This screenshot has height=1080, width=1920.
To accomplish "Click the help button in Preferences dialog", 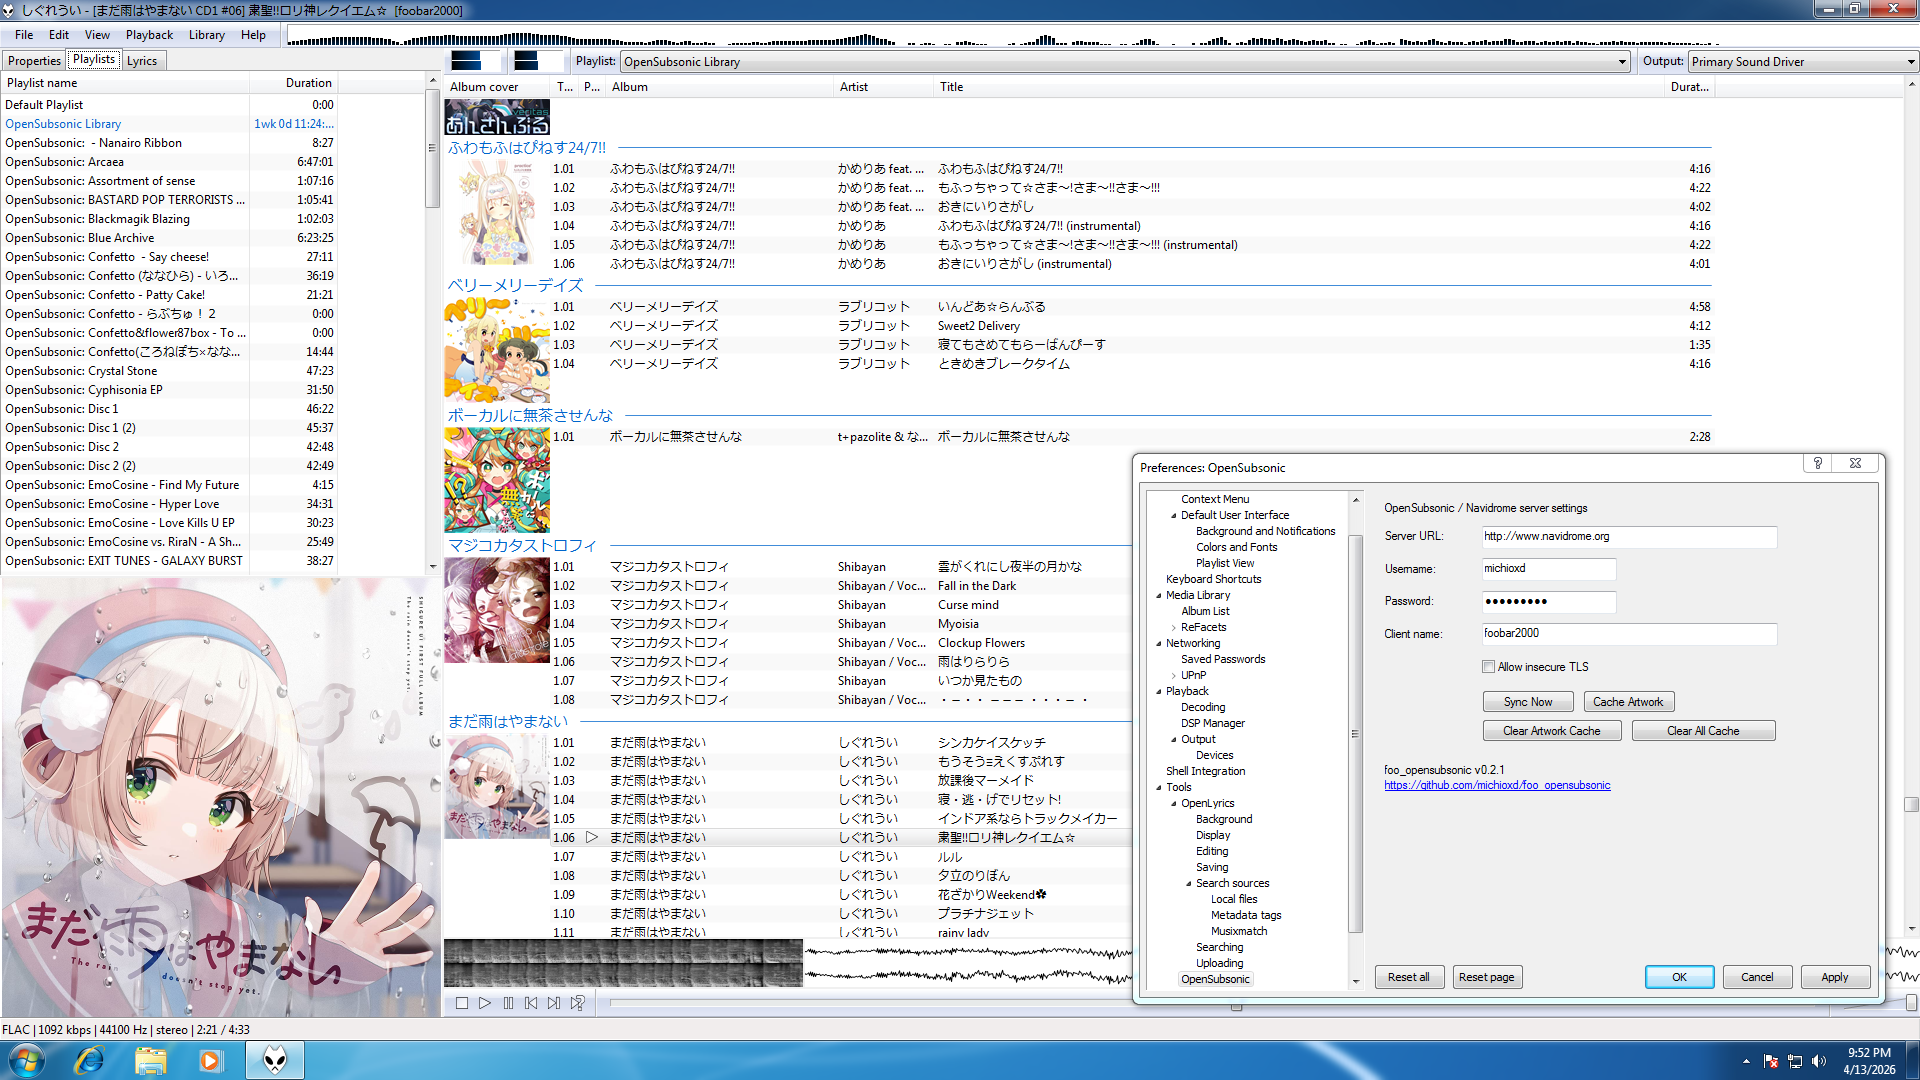I will (1817, 463).
